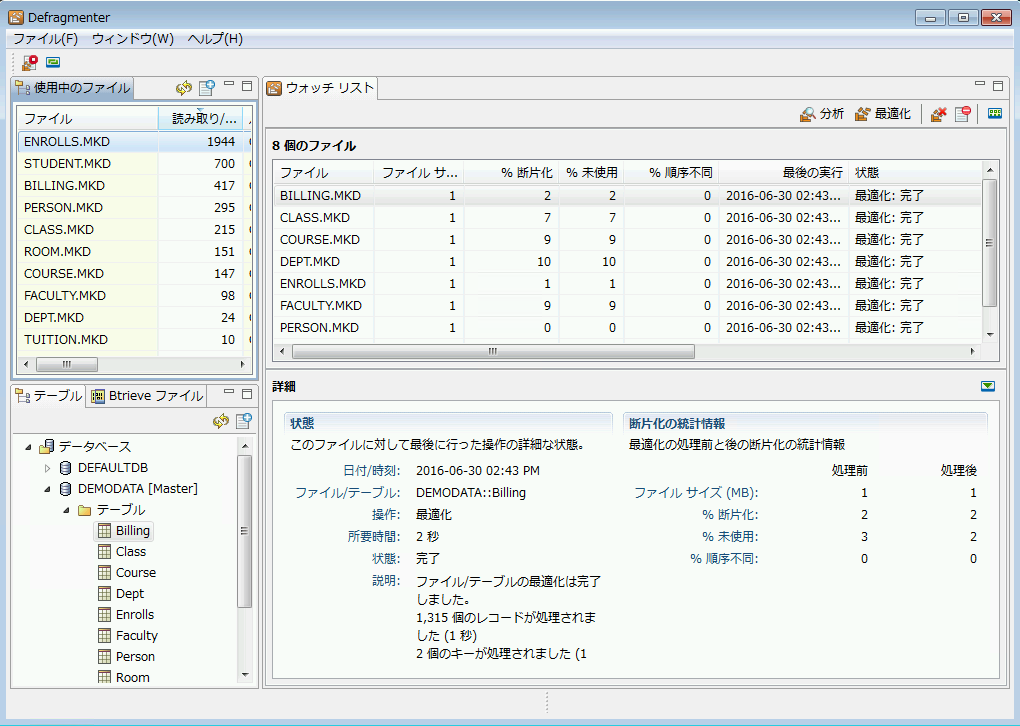This screenshot has height=726, width=1020.
Task: Collapse the DEMODATA [Master] node
Action: click(x=47, y=489)
